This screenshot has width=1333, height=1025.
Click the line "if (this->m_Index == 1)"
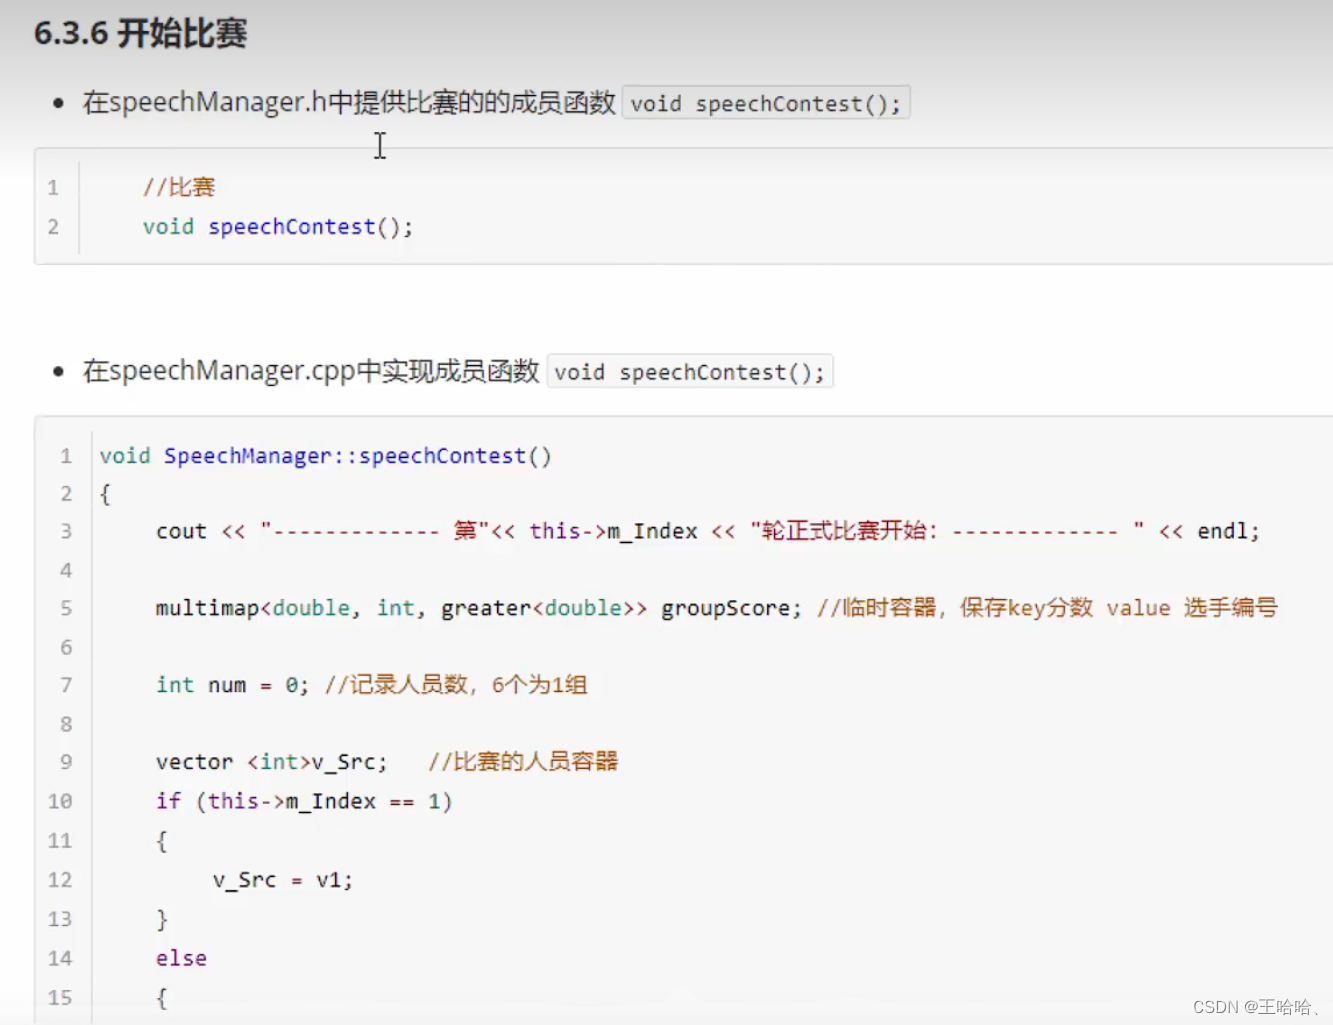click(x=304, y=801)
